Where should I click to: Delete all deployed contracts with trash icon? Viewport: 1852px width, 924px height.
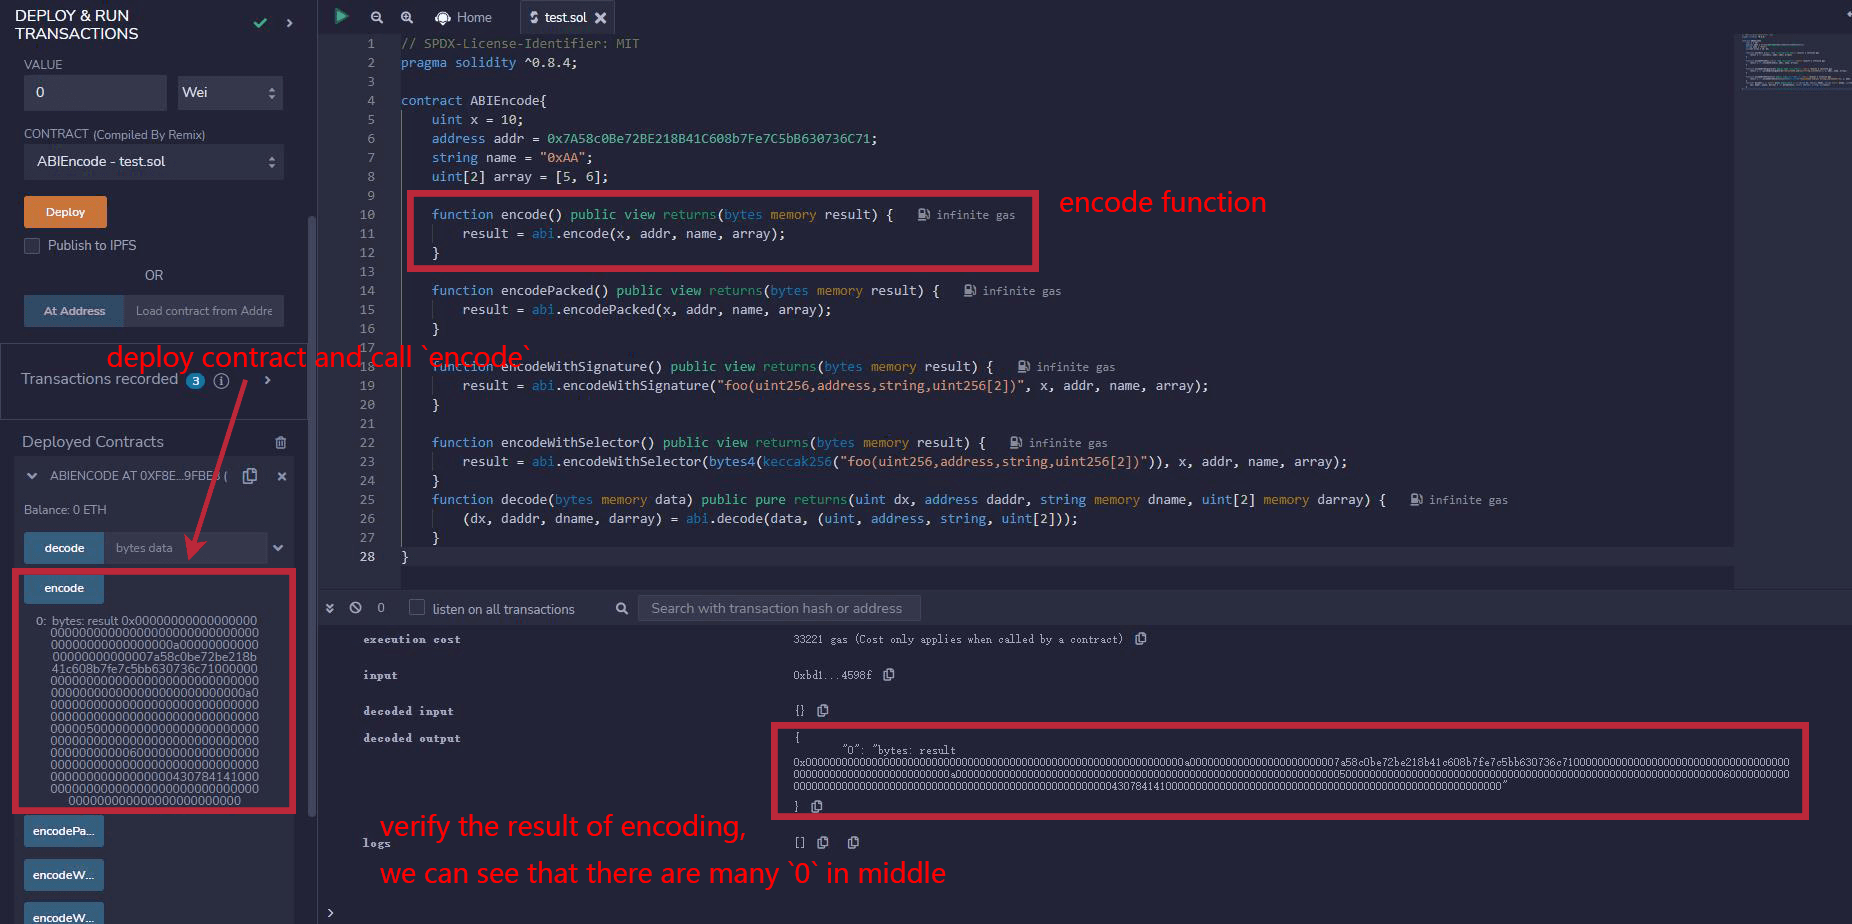[281, 442]
